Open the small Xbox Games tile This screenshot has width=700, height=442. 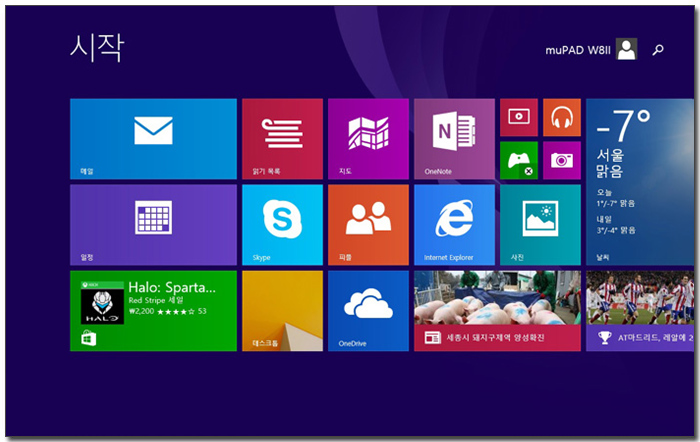click(x=519, y=160)
